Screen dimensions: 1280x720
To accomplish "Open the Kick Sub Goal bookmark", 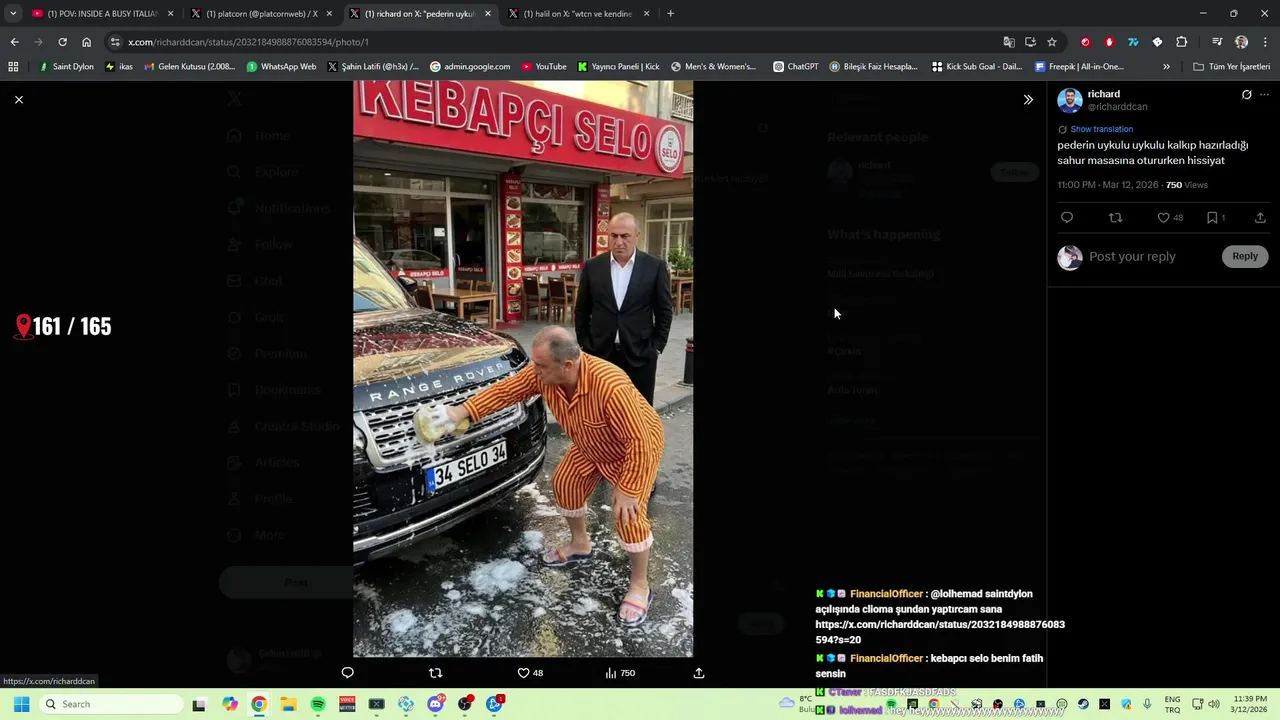I will click(977, 67).
